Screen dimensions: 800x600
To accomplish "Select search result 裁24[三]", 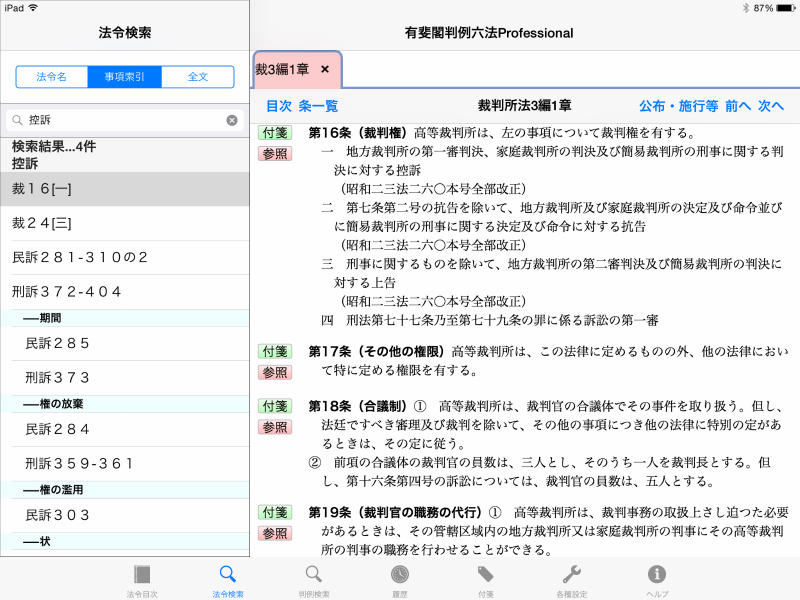I will [x=124, y=223].
